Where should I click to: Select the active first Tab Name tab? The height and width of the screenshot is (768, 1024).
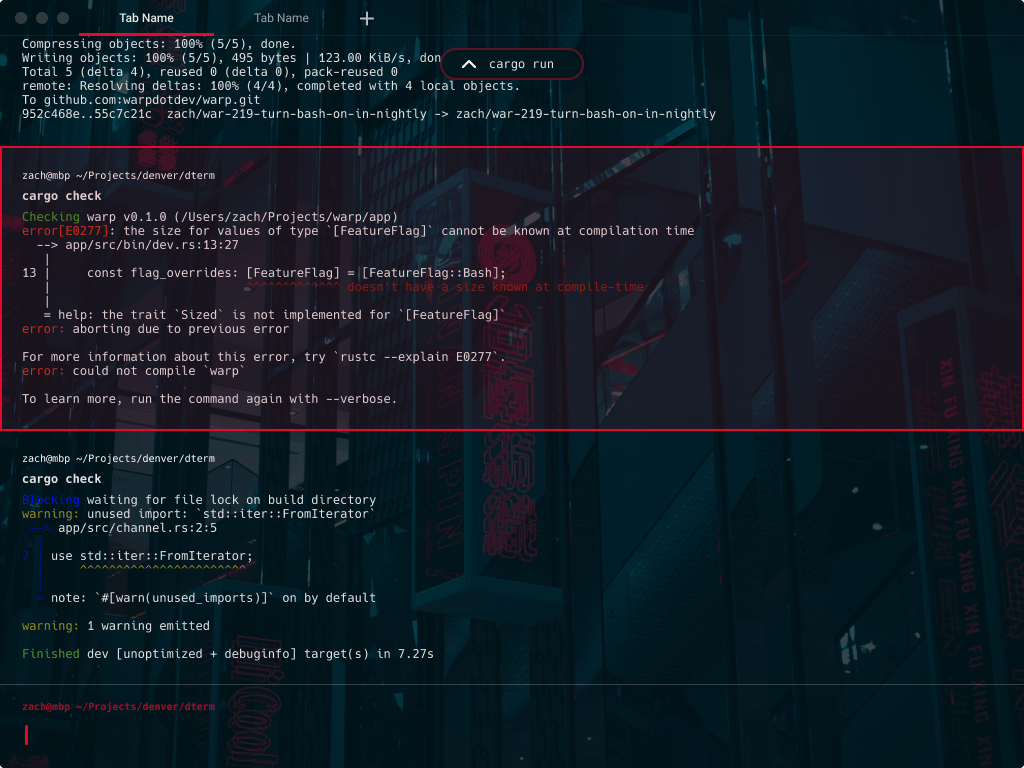coord(146,18)
